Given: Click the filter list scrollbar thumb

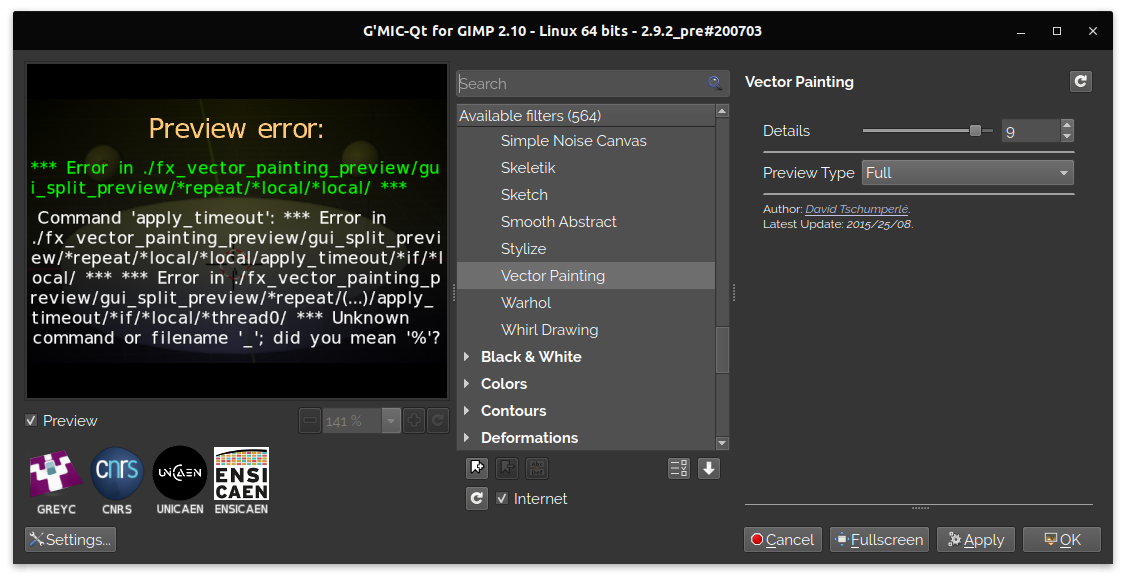Looking at the screenshot, I should click(x=722, y=350).
